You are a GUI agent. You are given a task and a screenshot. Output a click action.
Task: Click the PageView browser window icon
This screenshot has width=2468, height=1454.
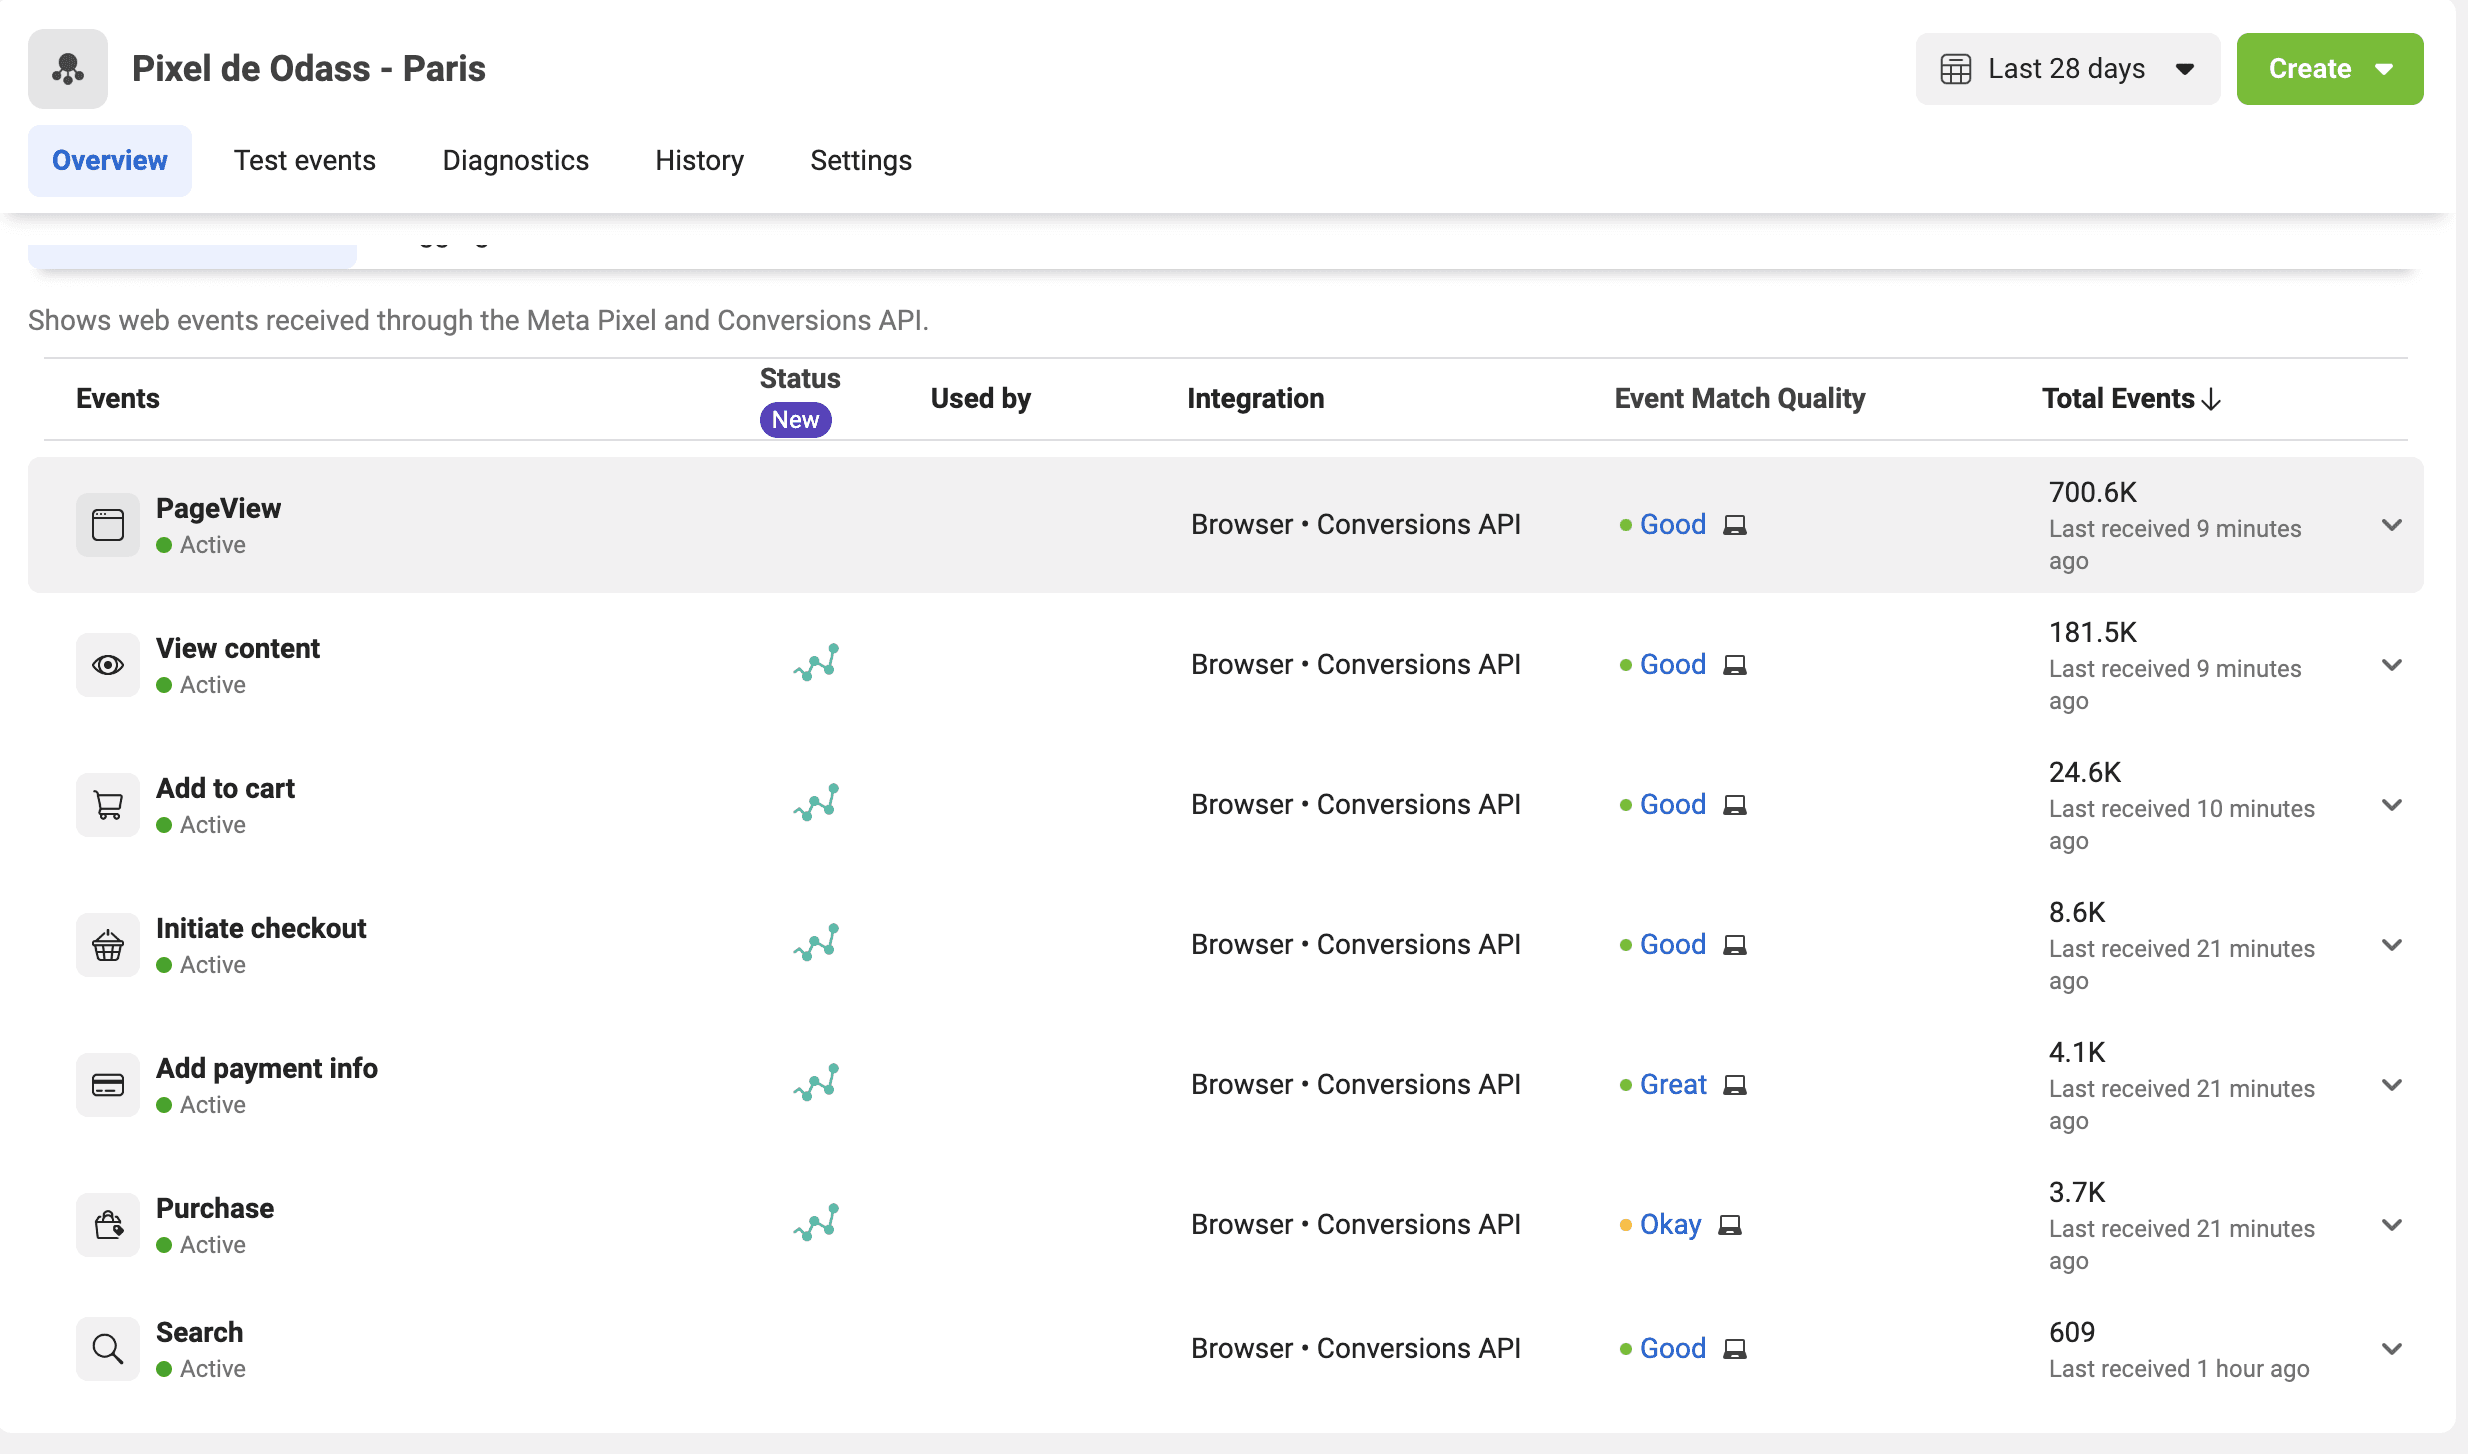(108, 525)
